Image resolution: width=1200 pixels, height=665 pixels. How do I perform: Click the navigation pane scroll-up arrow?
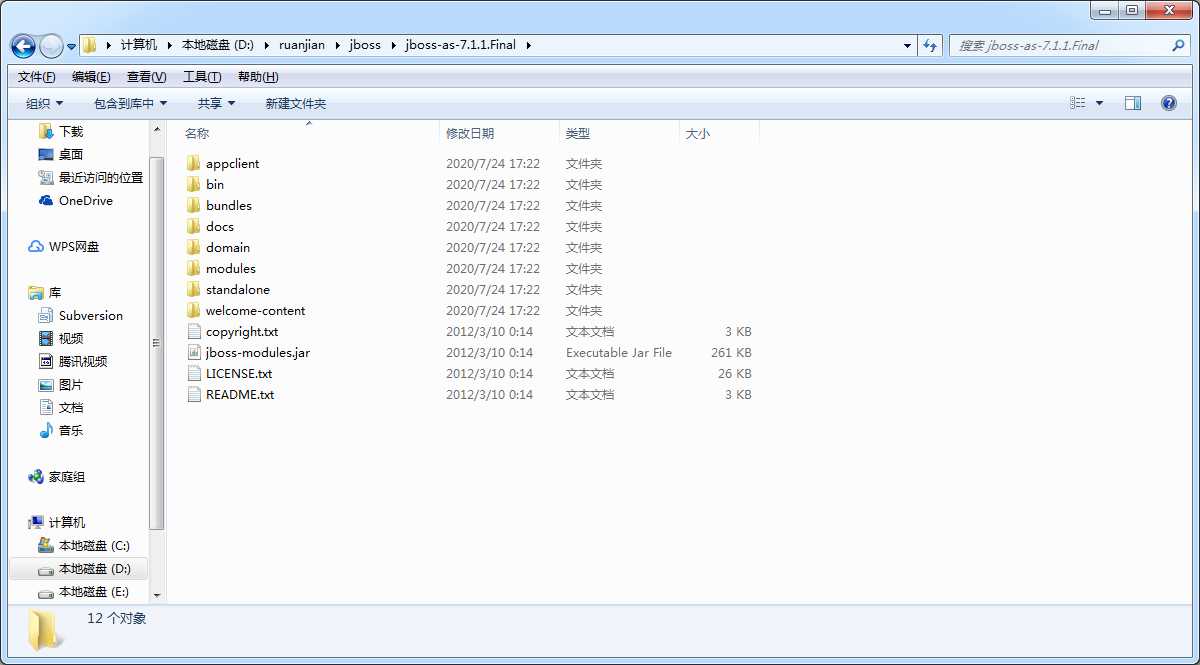(156, 130)
